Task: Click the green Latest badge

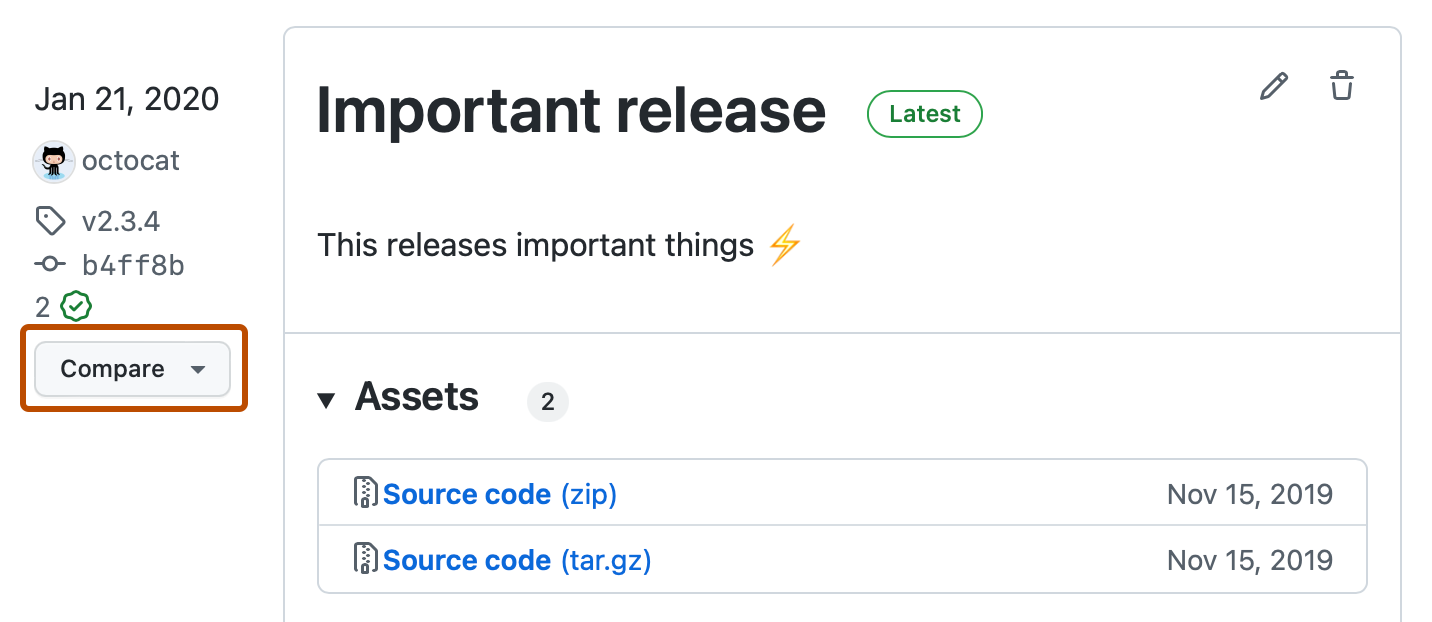Action: tap(924, 114)
